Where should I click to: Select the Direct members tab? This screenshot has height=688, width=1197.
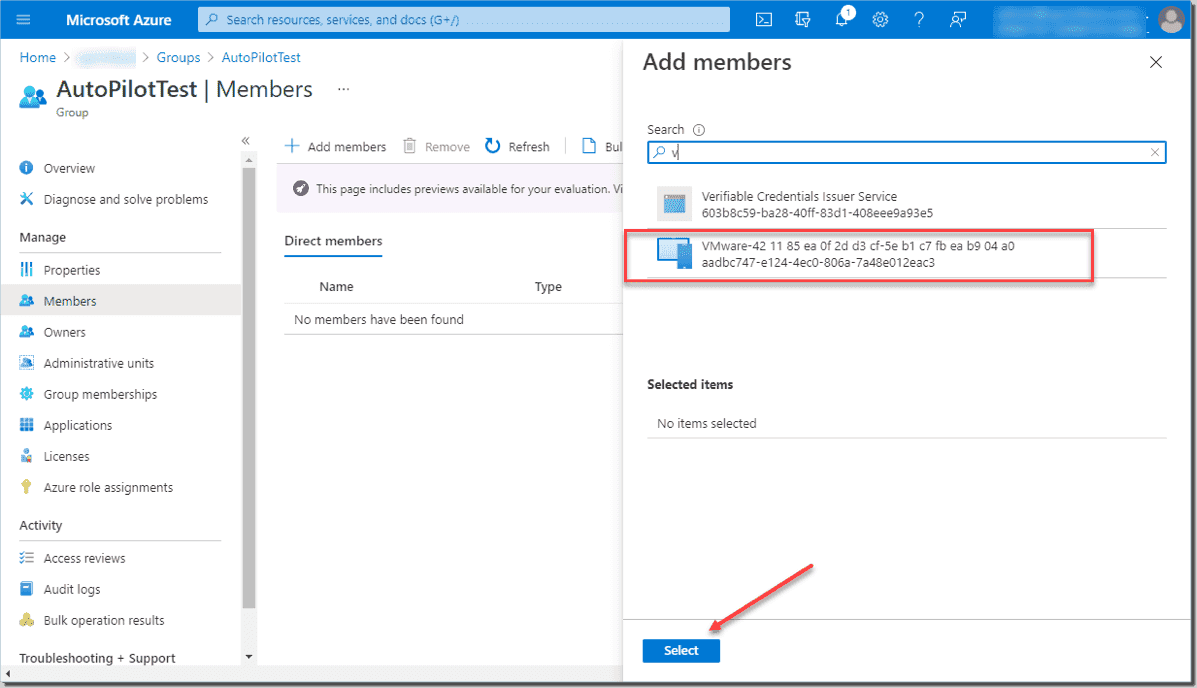click(333, 241)
